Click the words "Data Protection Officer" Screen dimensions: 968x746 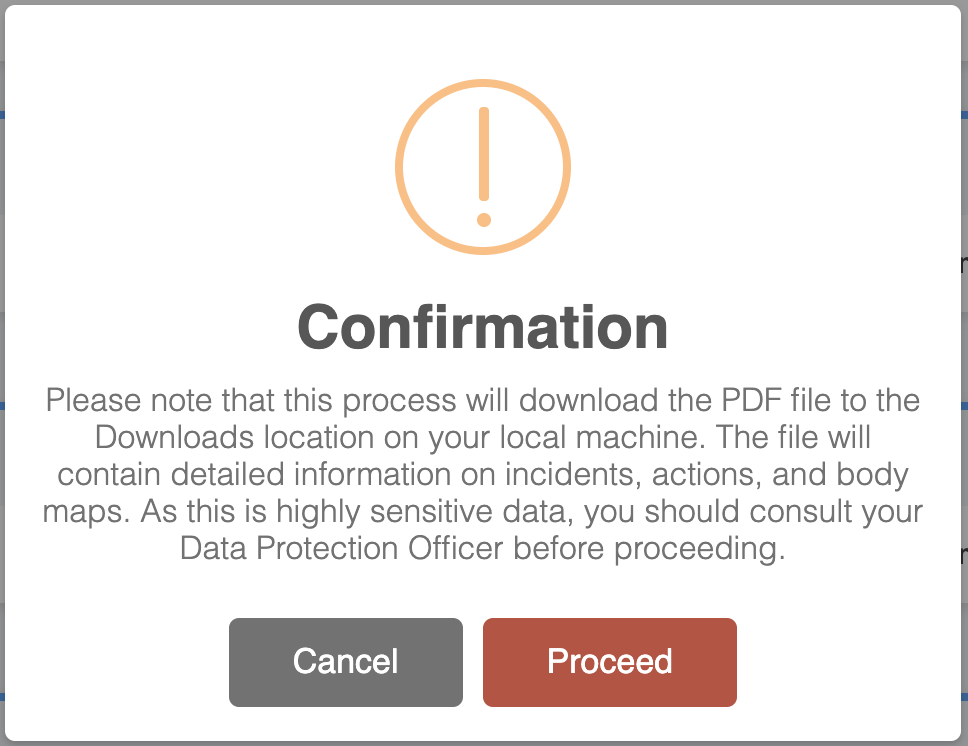coord(341,548)
